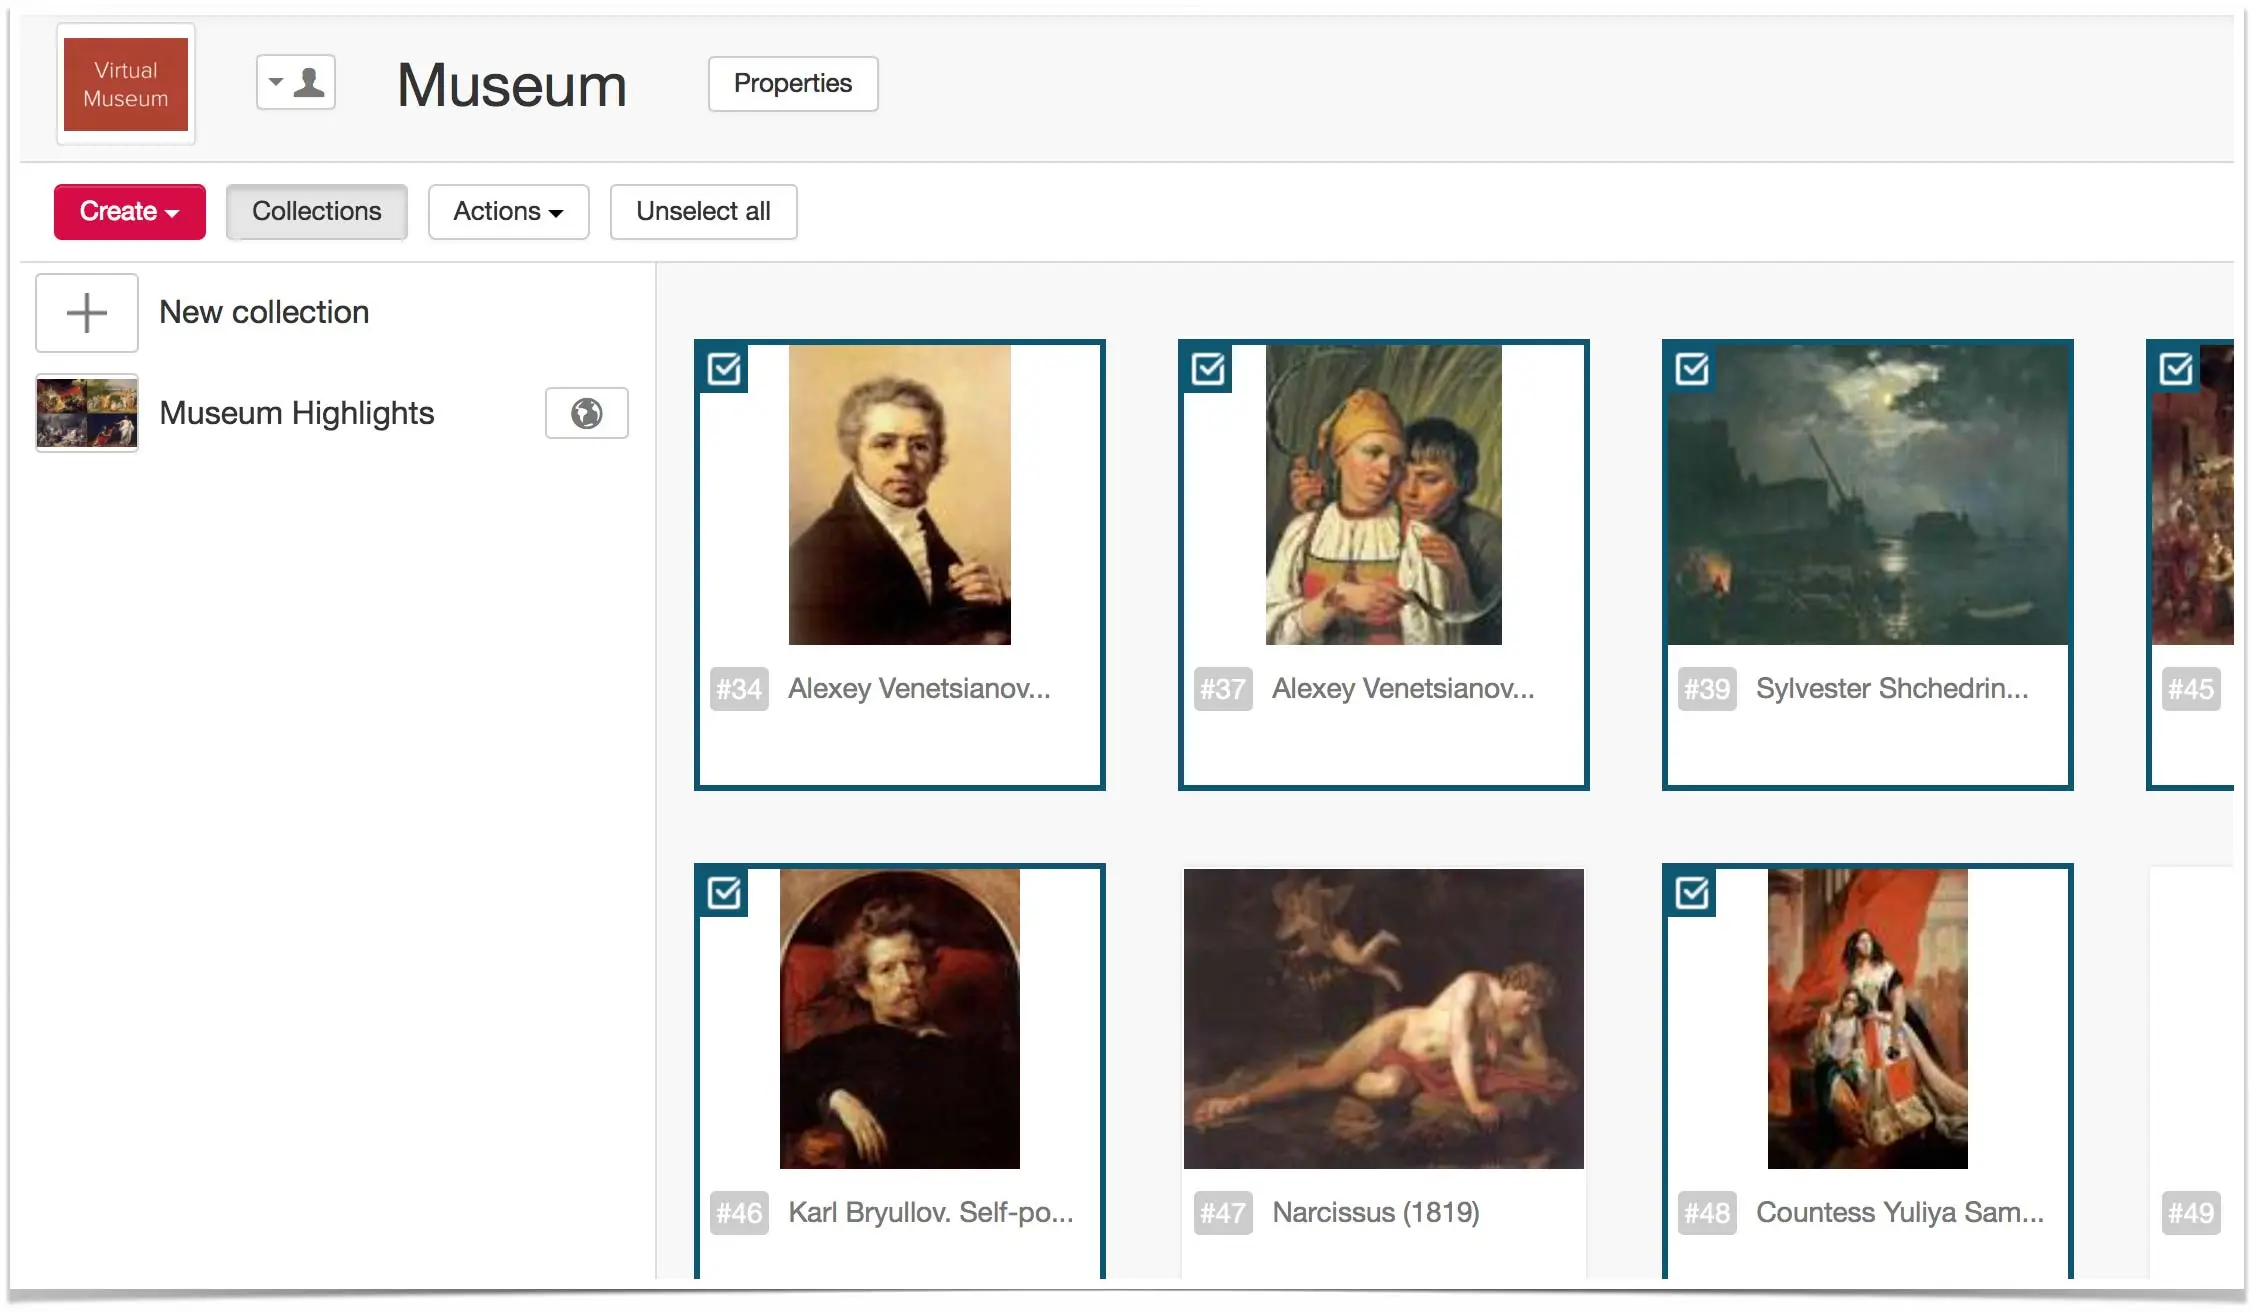Open the Actions dropdown
The width and height of the screenshot is (2254, 1312).
[509, 212]
